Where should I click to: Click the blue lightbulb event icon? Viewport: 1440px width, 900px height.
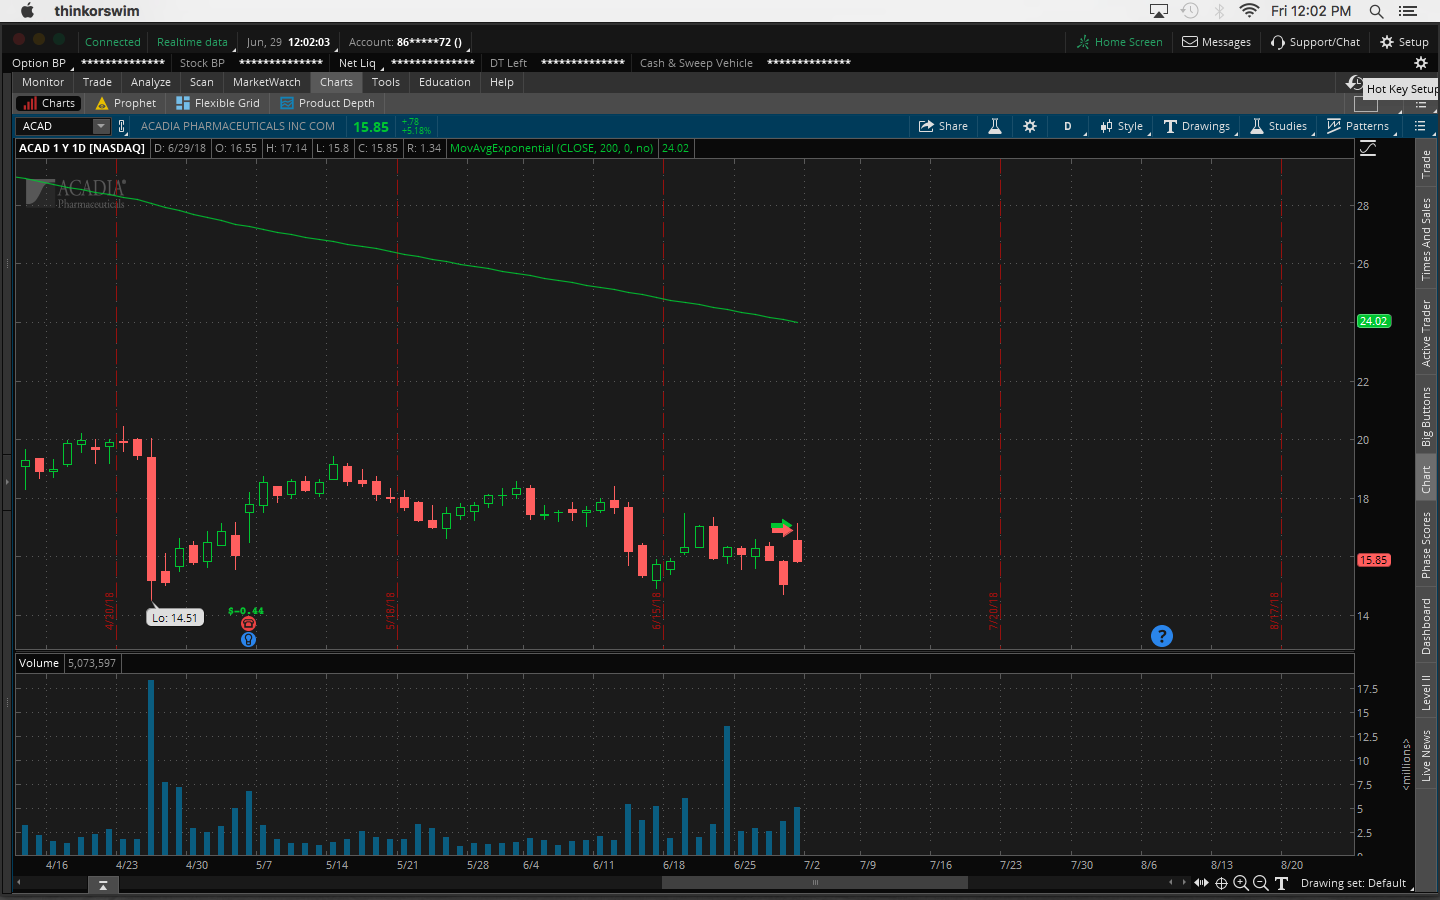(248, 639)
